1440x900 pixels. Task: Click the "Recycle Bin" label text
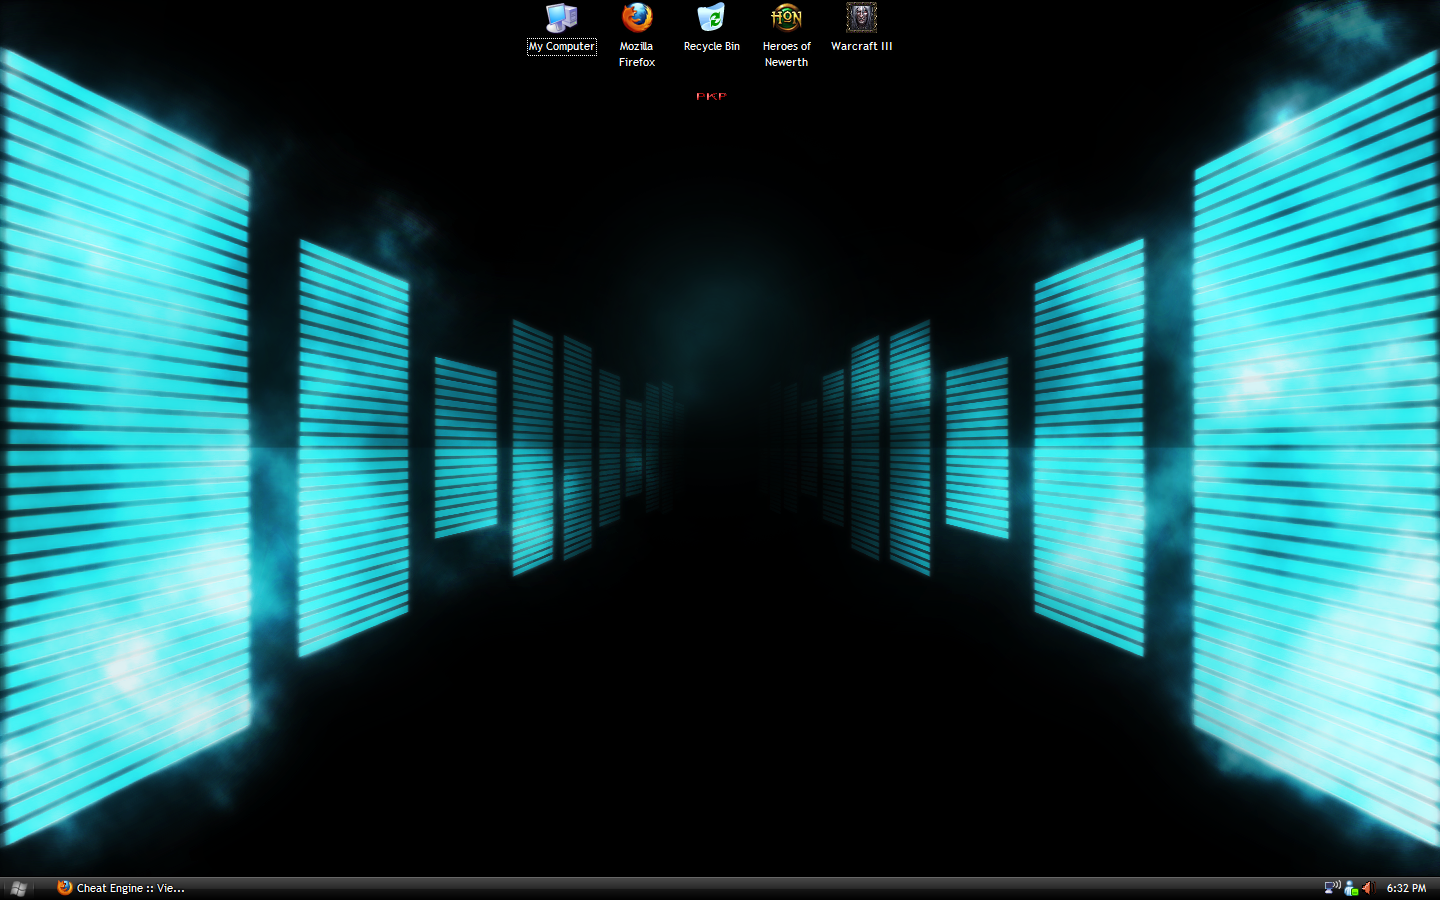[711, 46]
